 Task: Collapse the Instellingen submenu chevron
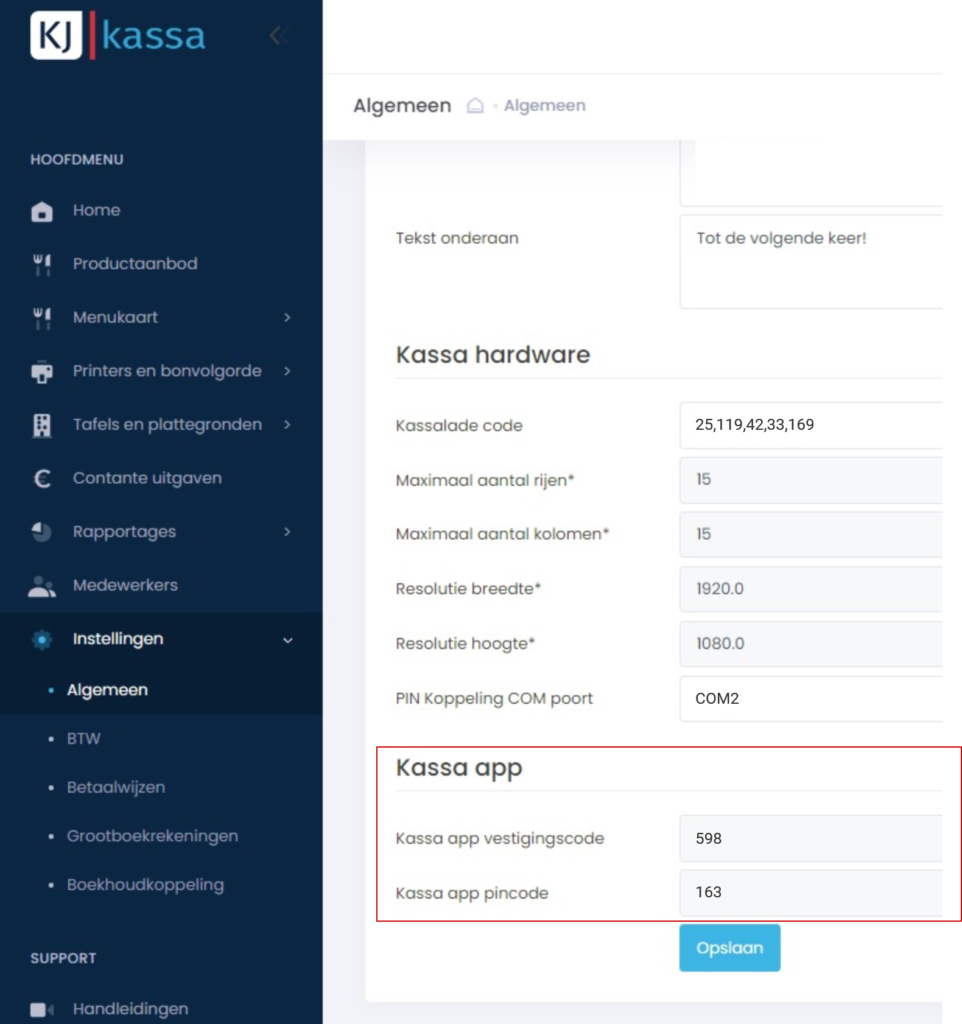(x=287, y=640)
